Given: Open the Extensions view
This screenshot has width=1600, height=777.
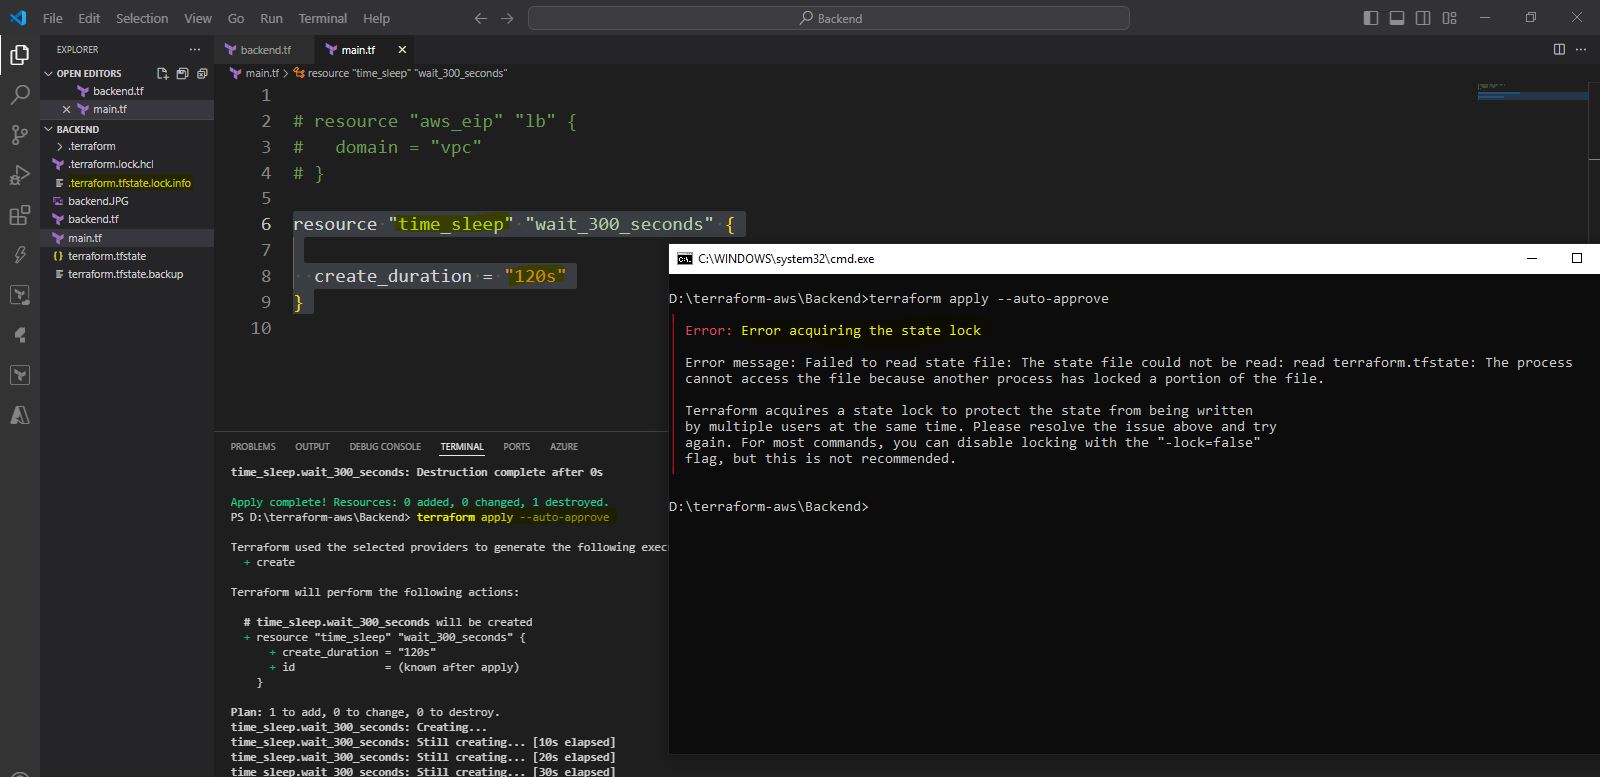Looking at the screenshot, I should [x=19, y=216].
